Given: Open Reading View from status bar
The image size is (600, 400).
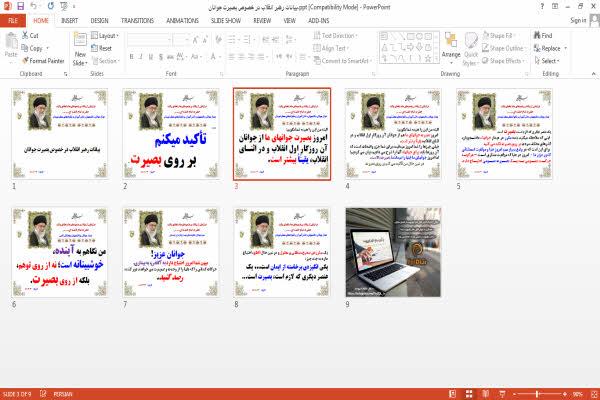Looking at the screenshot, I should click(486, 394).
